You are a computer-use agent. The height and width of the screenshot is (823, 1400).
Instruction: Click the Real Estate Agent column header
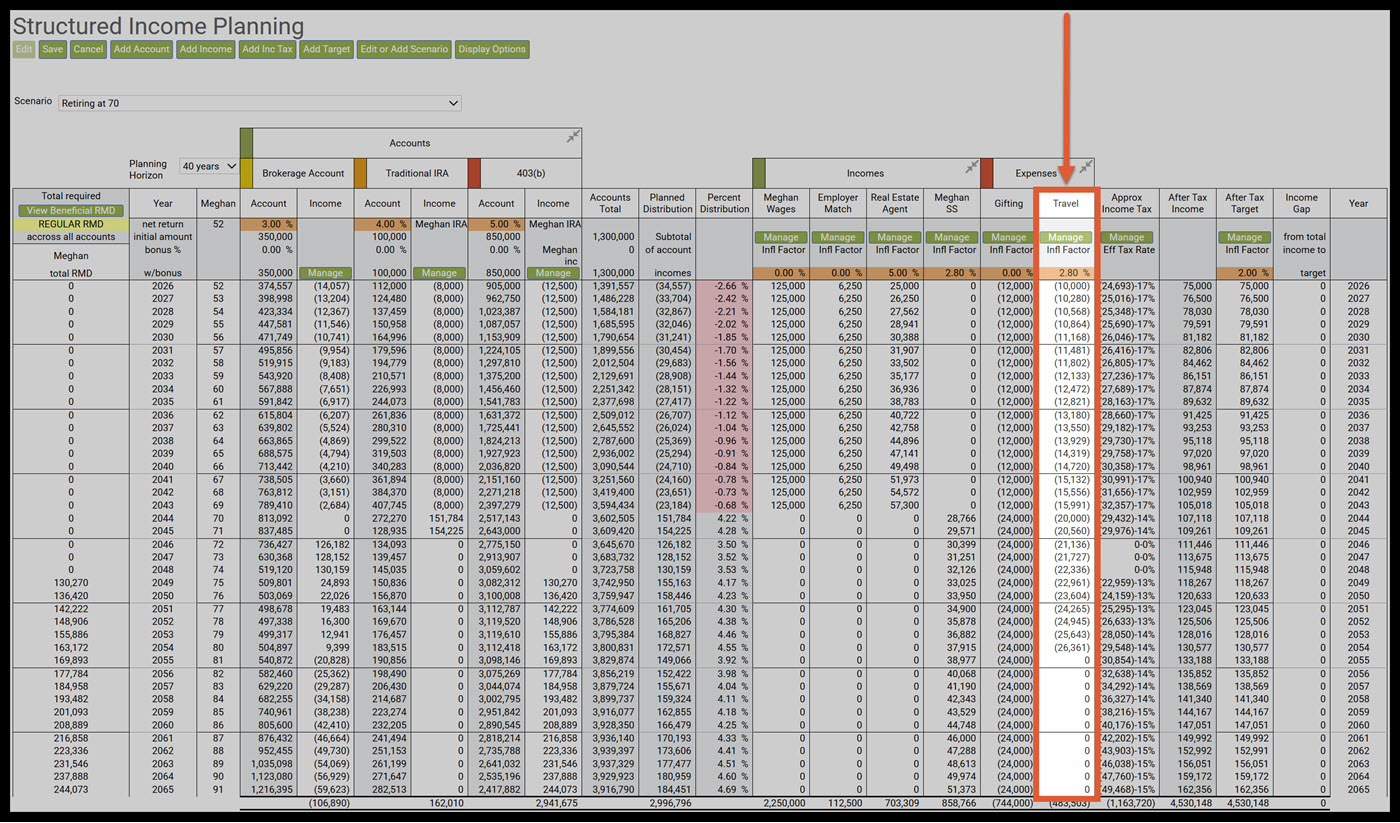pos(895,203)
